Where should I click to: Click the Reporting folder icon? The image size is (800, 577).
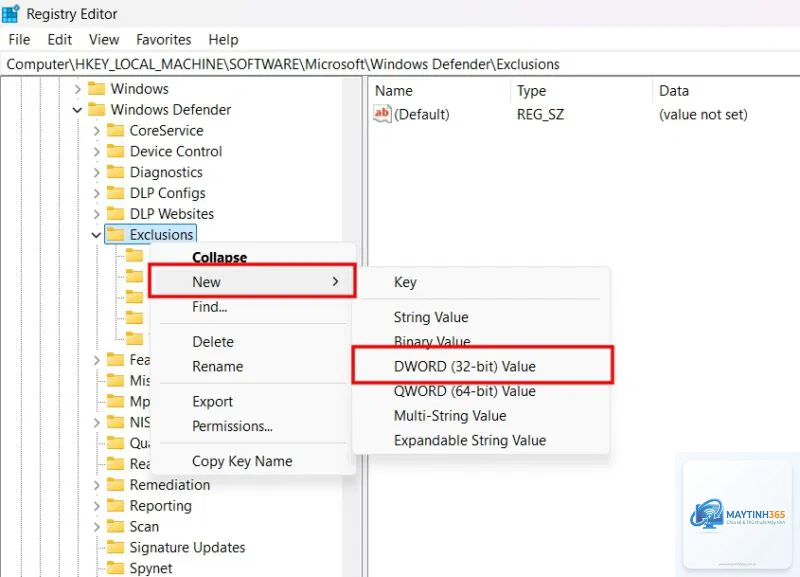(x=115, y=506)
